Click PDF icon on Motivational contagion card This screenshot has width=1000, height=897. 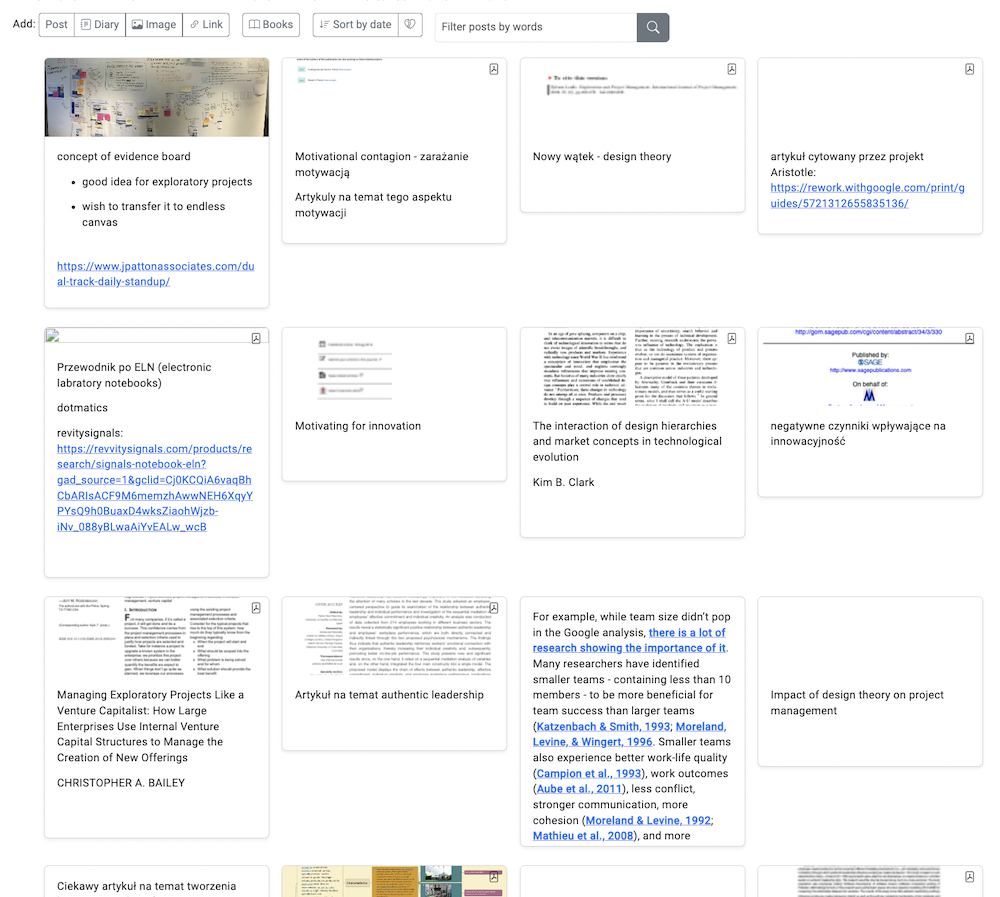494,69
